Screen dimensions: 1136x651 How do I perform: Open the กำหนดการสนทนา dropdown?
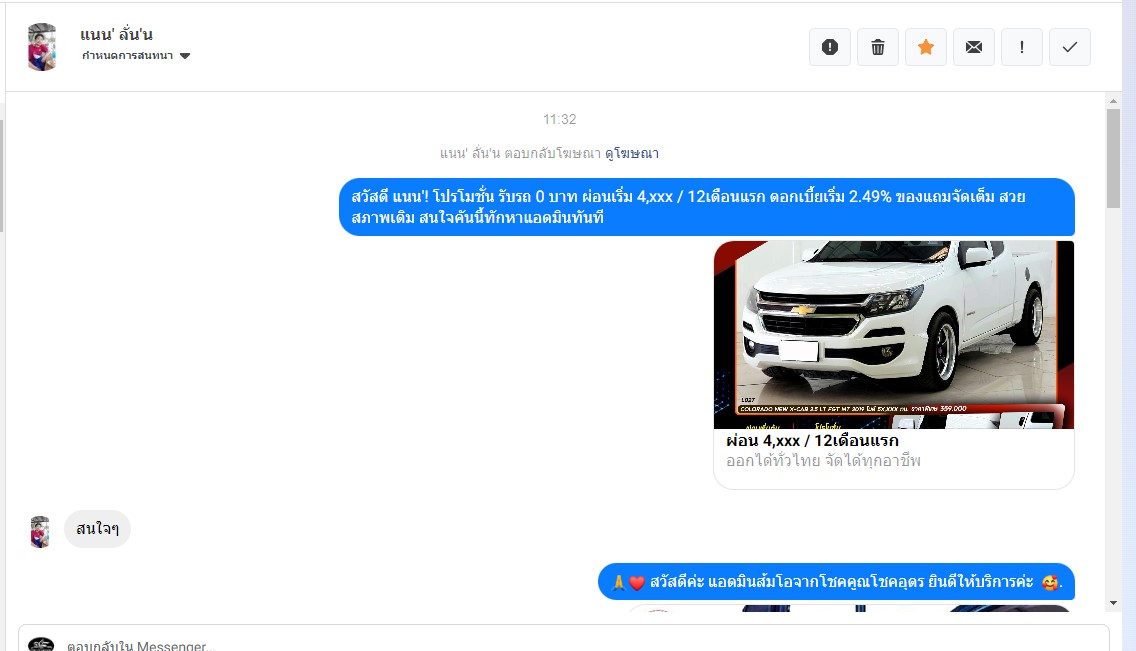pos(135,56)
